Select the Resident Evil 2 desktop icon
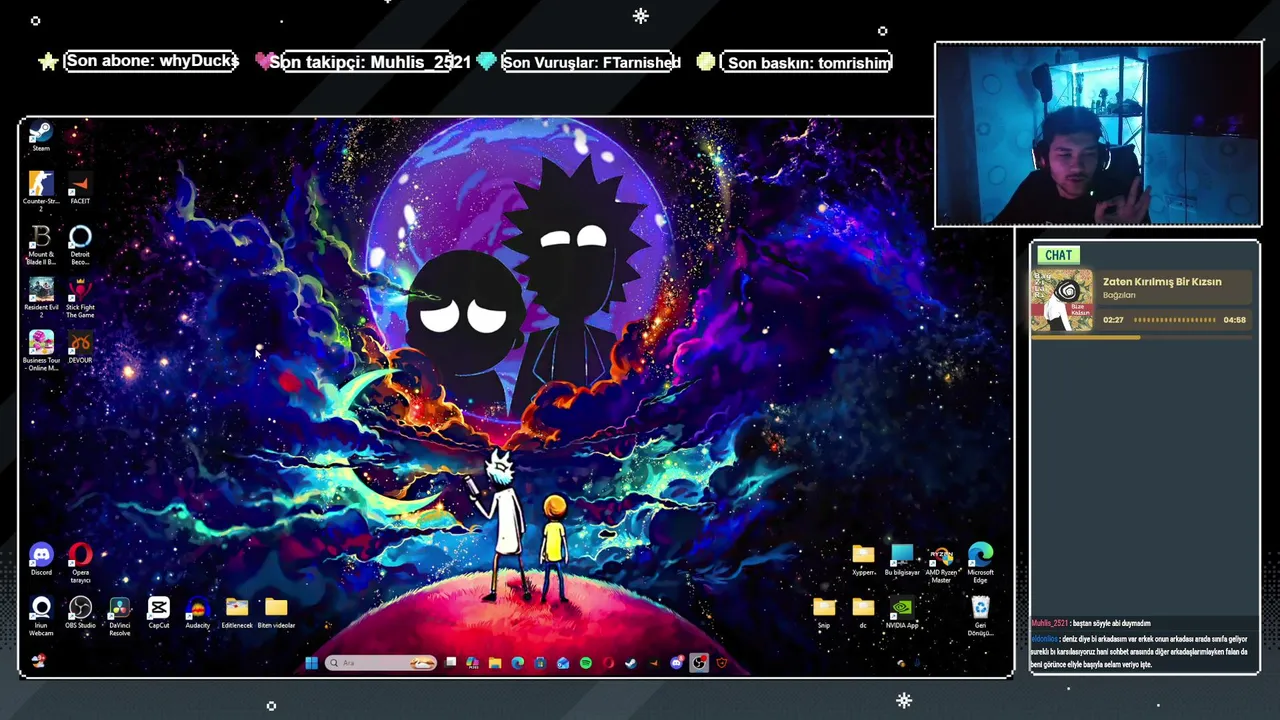This screenshot has height=720, width=1280. tap(40, 298)
